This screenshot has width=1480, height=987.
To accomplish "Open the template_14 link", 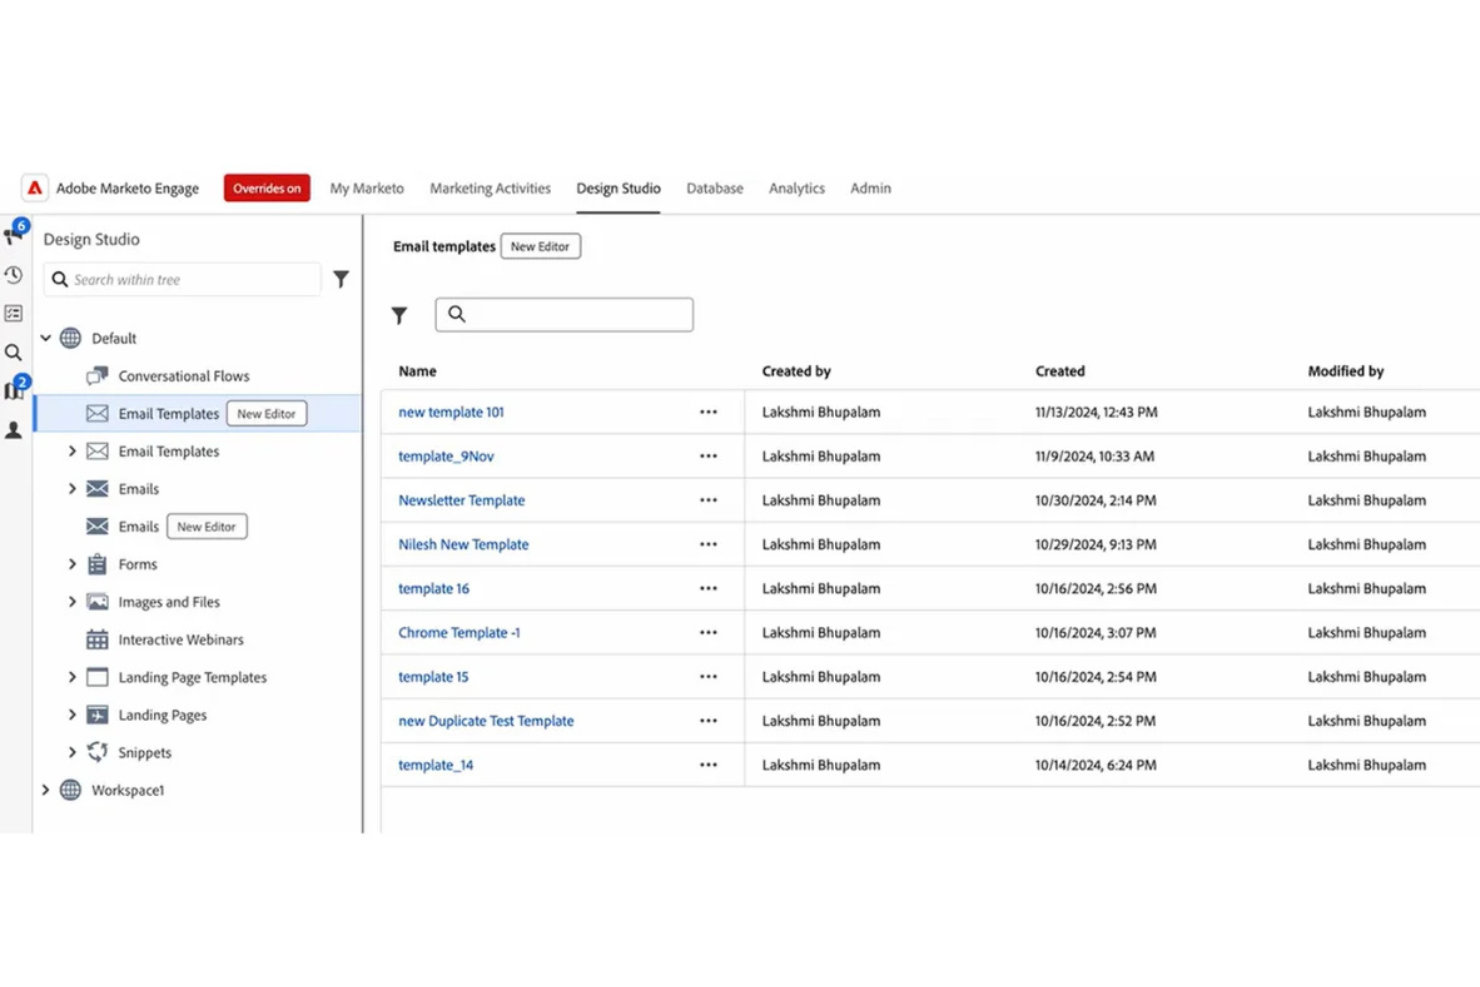I will coord(436,764).
